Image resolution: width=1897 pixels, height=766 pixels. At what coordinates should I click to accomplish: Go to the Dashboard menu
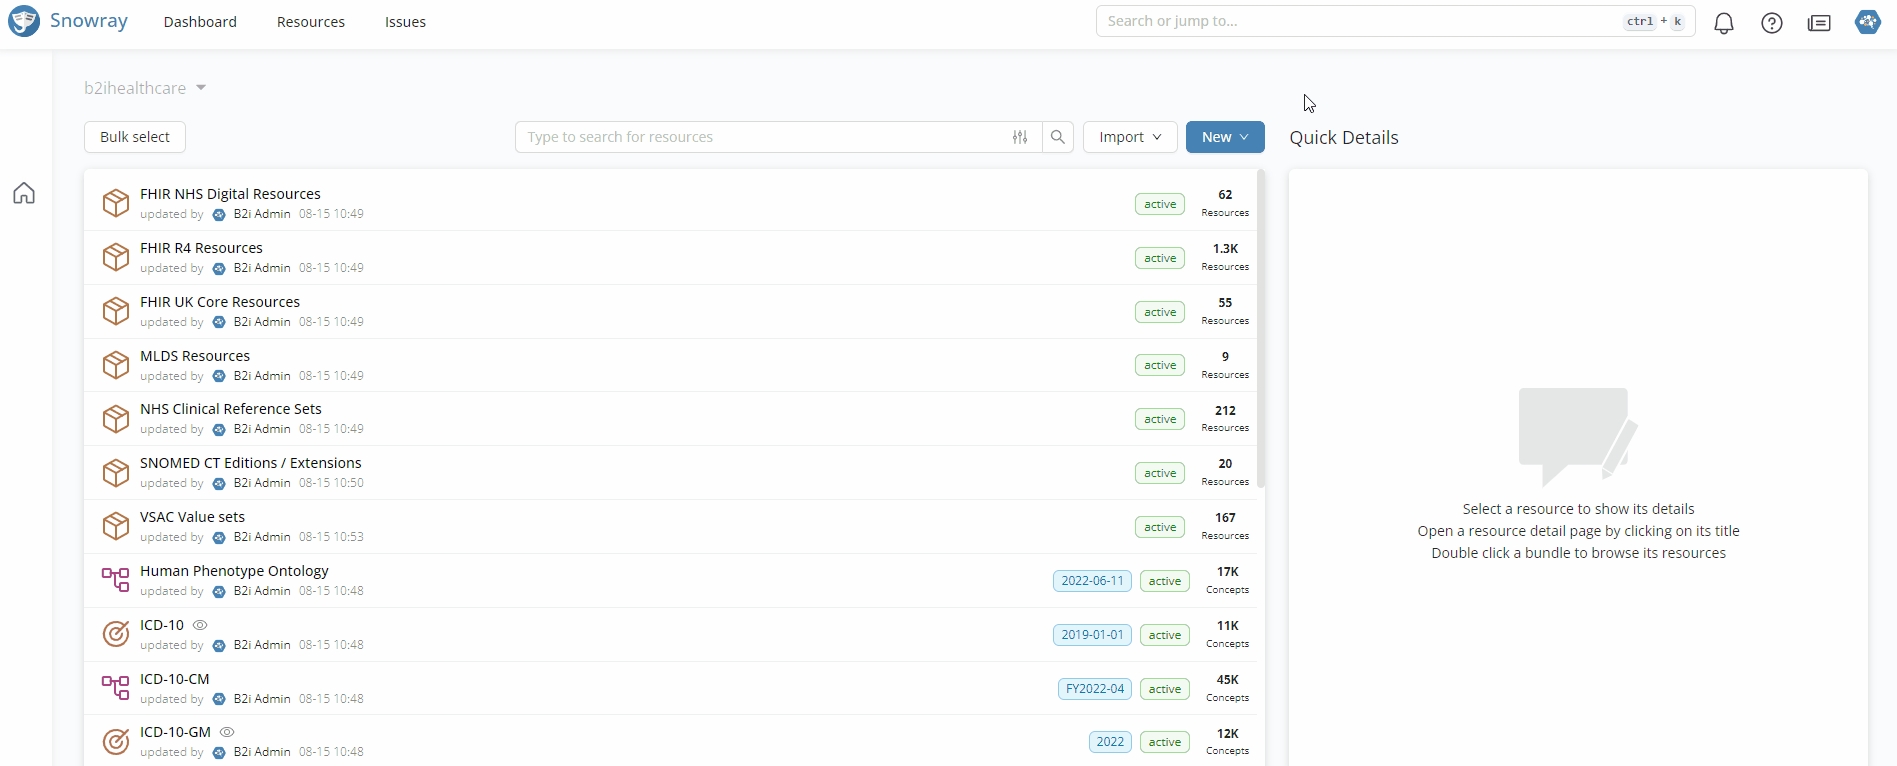pos(200,22)
